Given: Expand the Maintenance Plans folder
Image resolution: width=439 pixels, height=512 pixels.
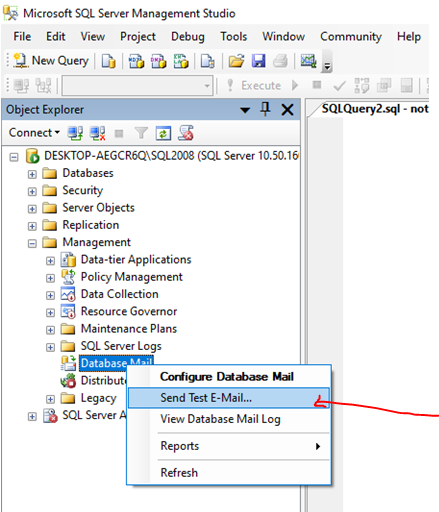Looking at the screenshot, I should coord(50,330).
